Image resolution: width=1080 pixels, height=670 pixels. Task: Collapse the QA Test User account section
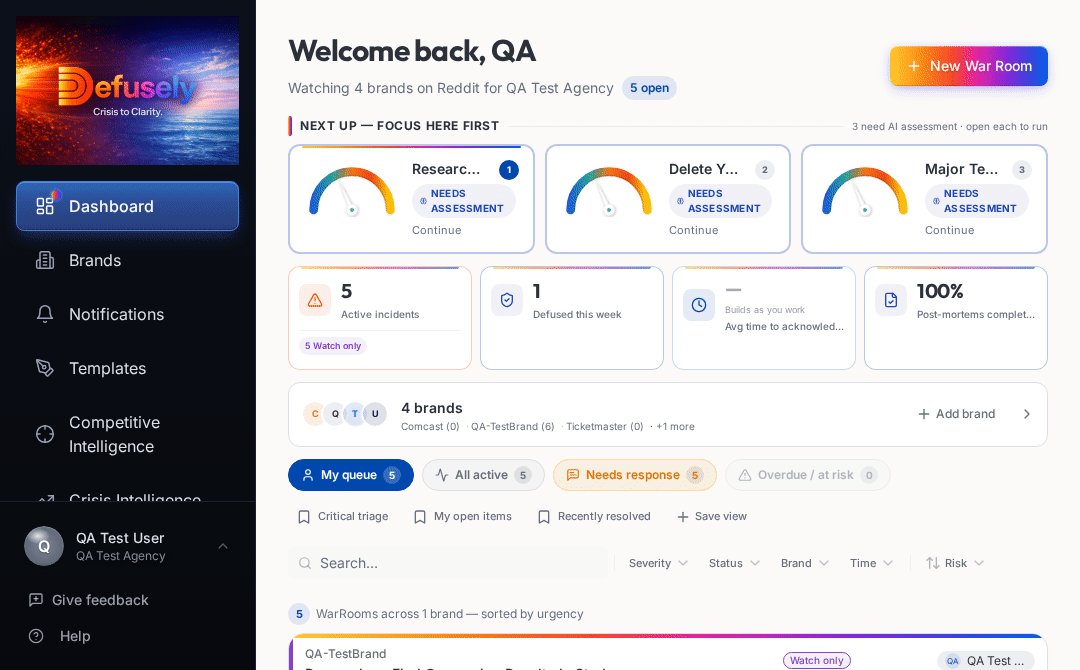coord(222,546)
